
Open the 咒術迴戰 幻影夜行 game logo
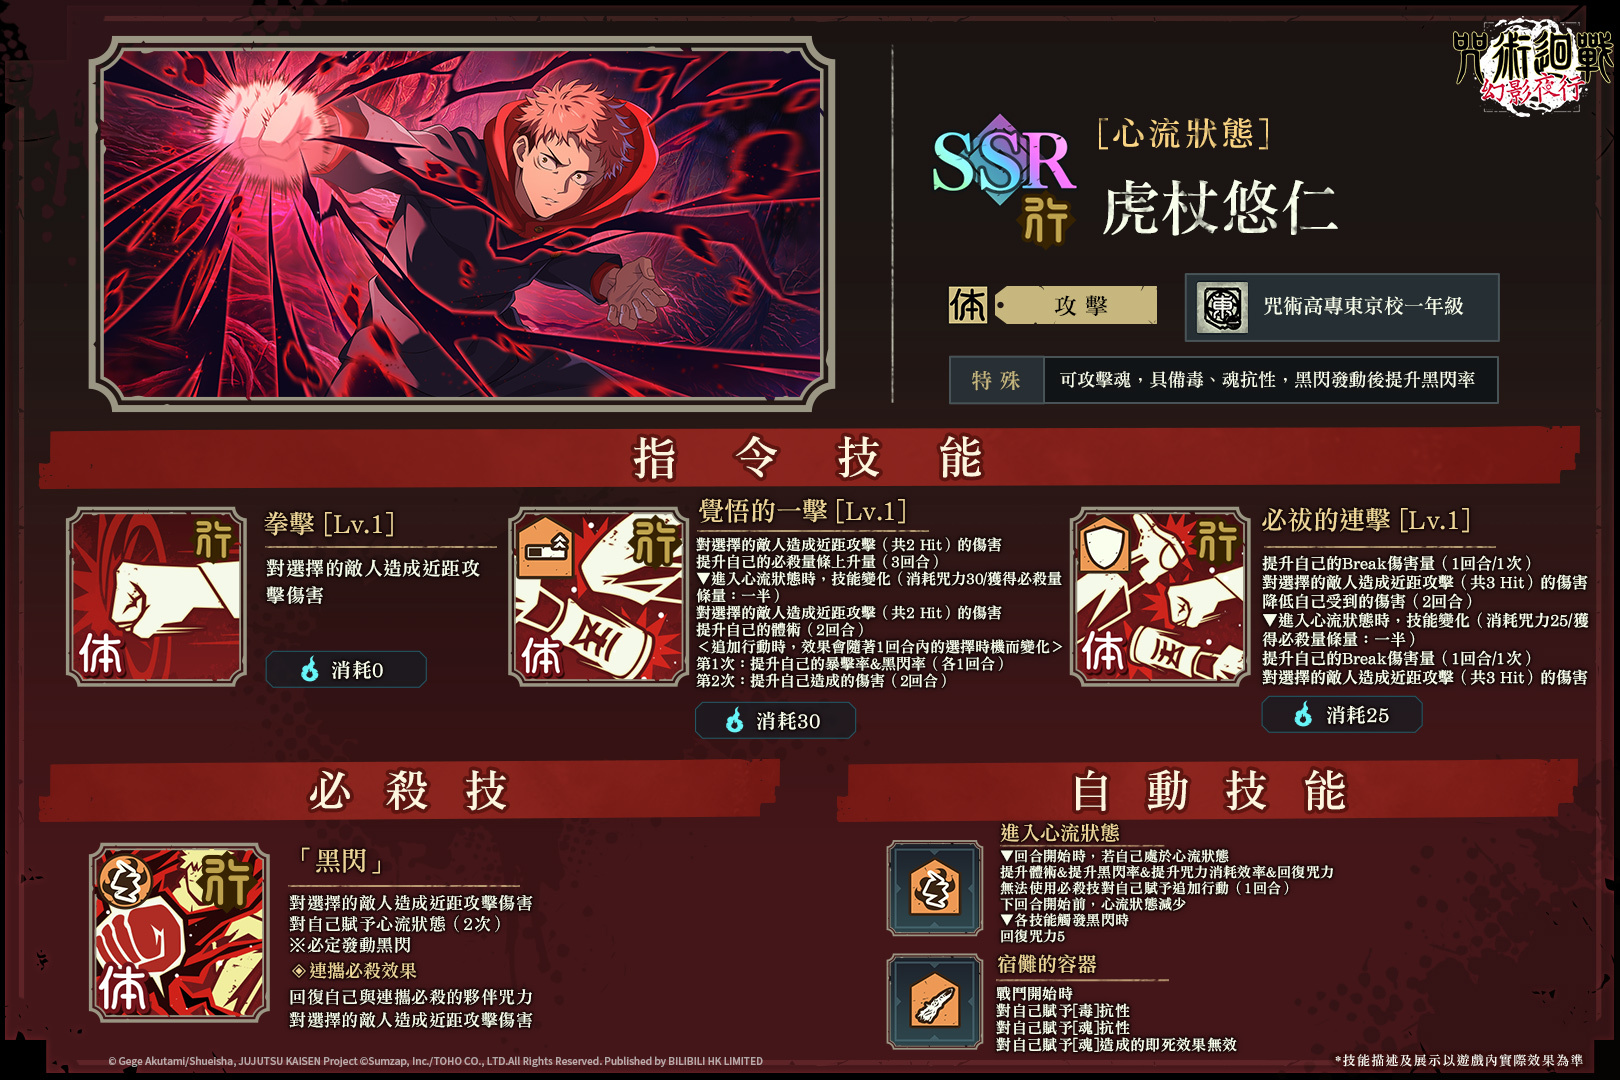tap(1530, 63)
